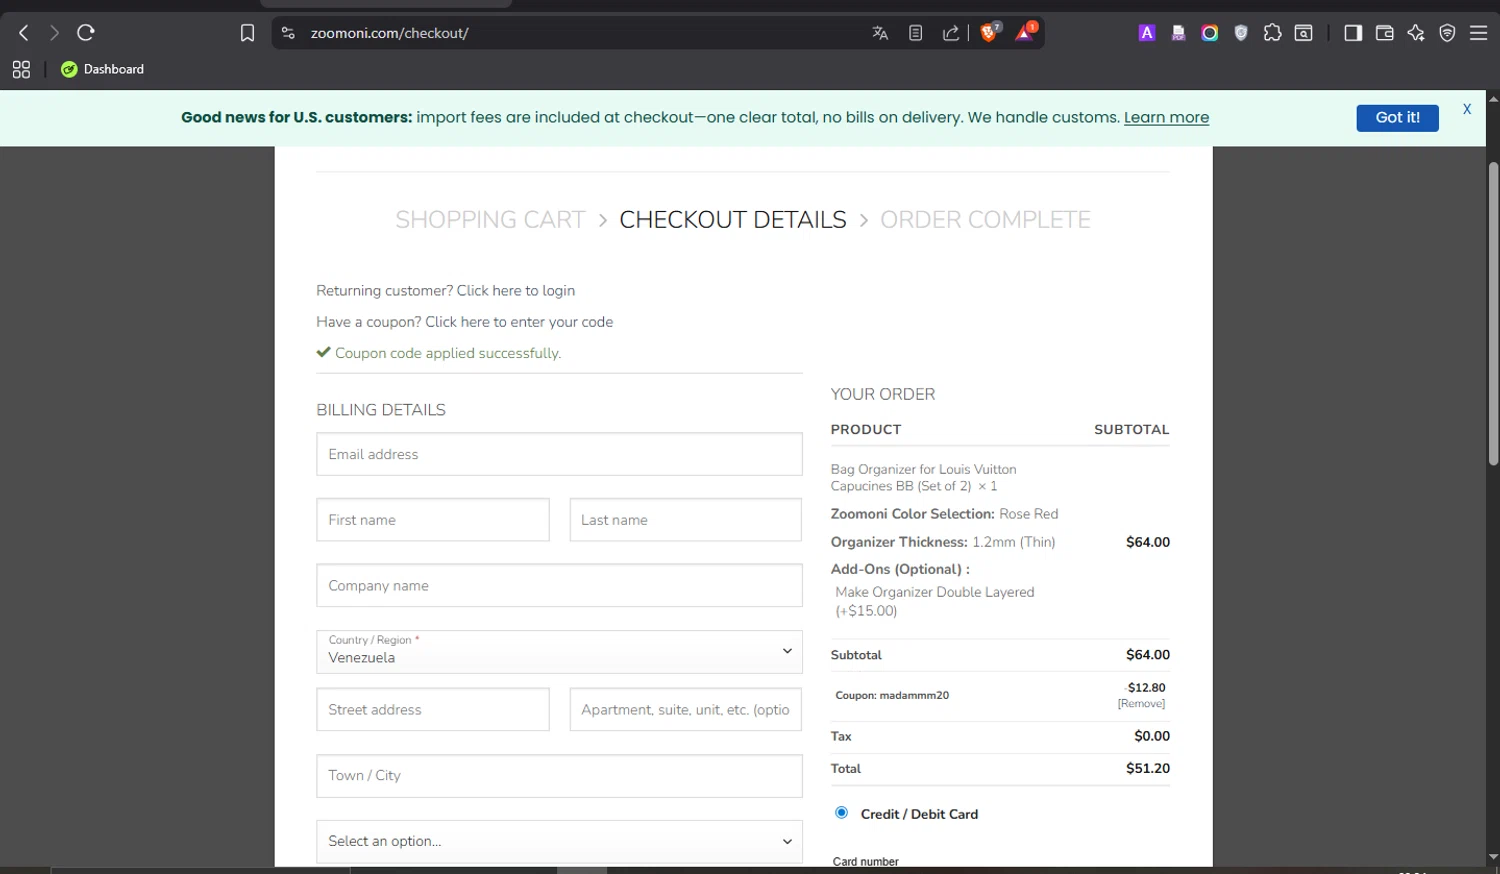Click the share page icon

tap(951, 33)
